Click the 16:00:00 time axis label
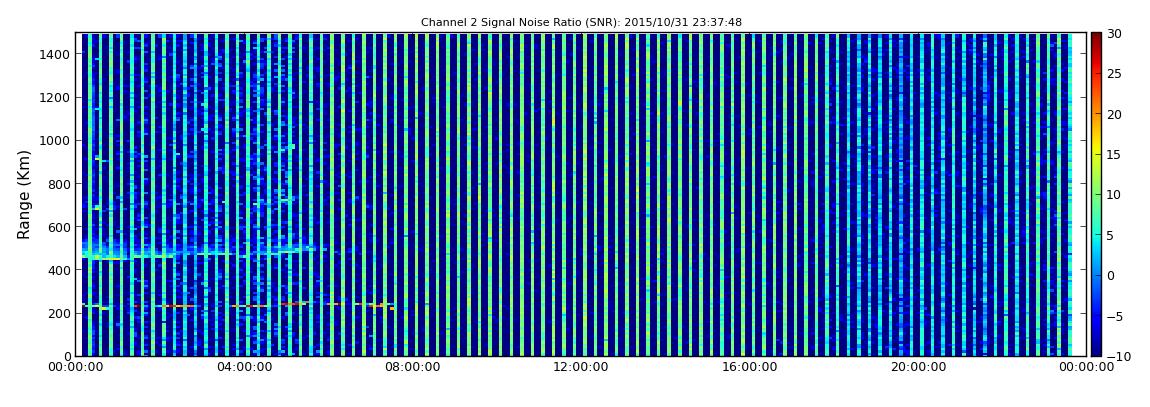 pyautogui.click(x=748, y=367)
